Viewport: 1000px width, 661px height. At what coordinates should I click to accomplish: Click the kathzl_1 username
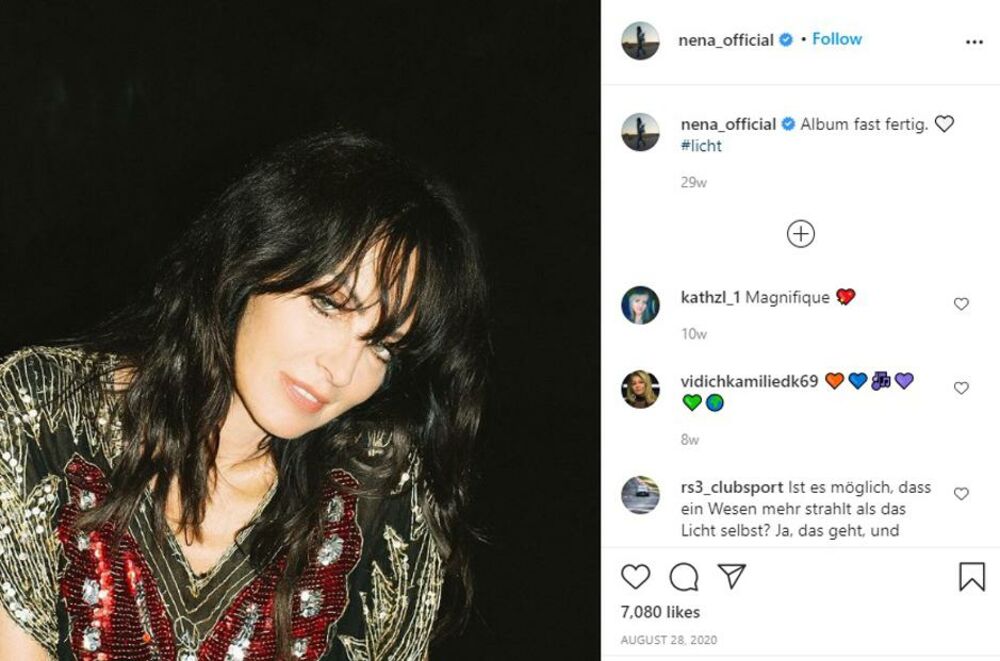[x=710, y=298]
